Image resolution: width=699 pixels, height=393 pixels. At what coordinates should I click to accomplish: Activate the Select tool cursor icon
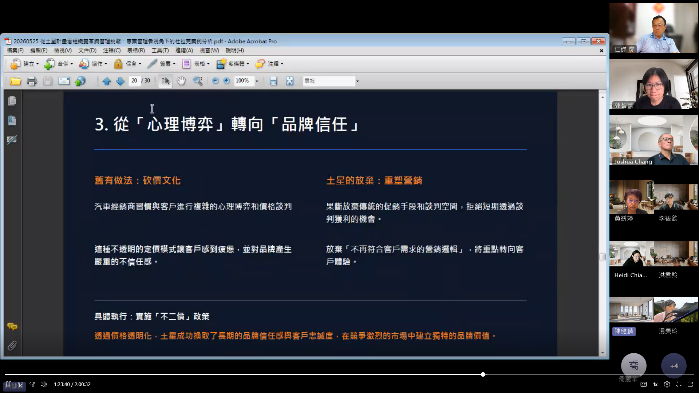[165, 81]
